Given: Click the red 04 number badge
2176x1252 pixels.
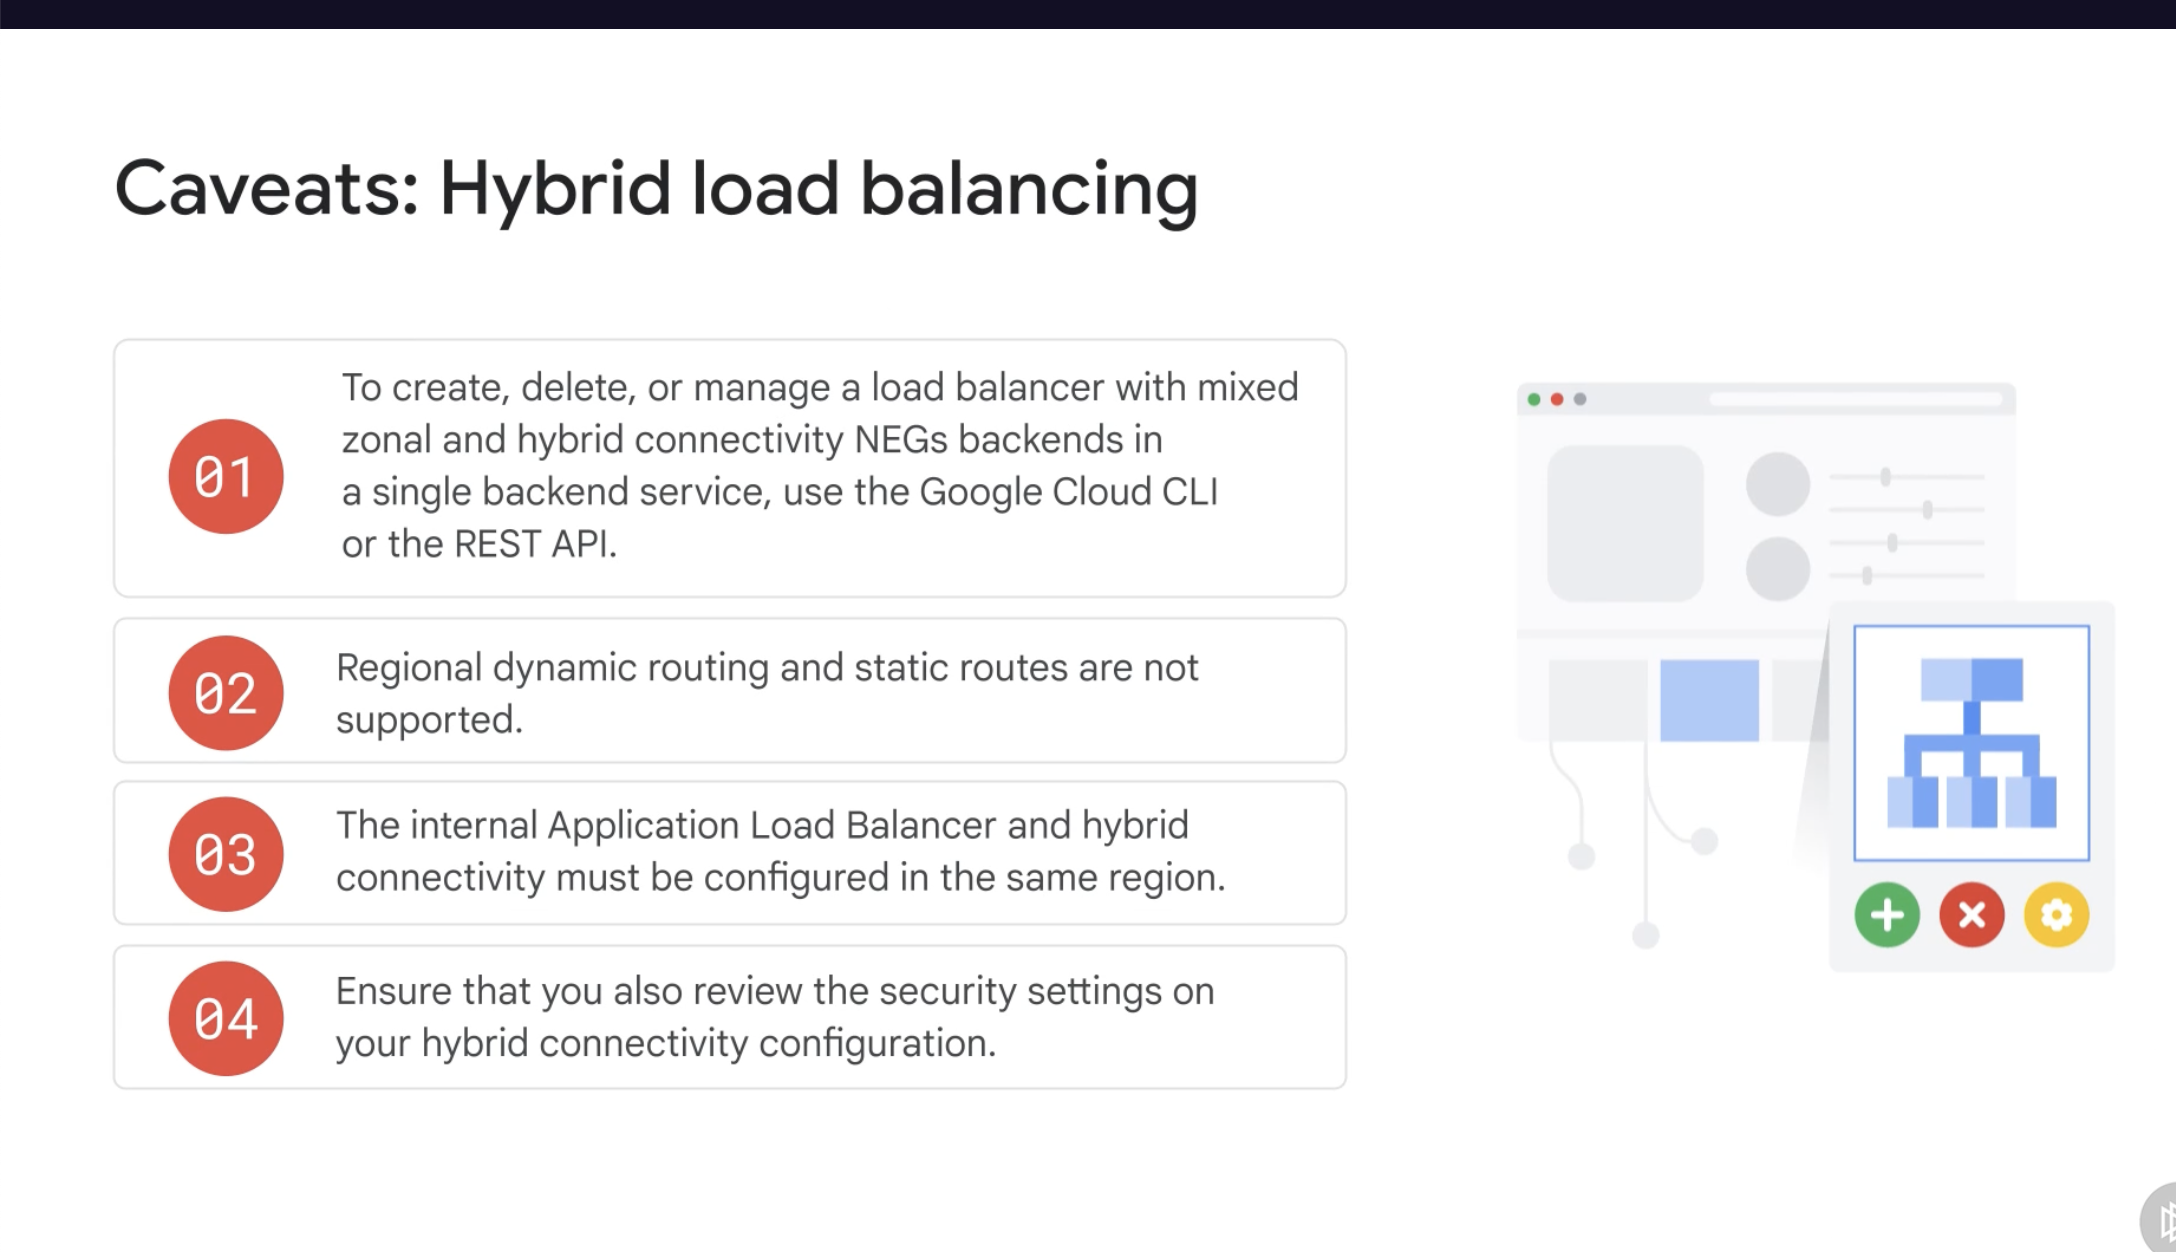Looking at the screenshot, I should click(225, 1018).
